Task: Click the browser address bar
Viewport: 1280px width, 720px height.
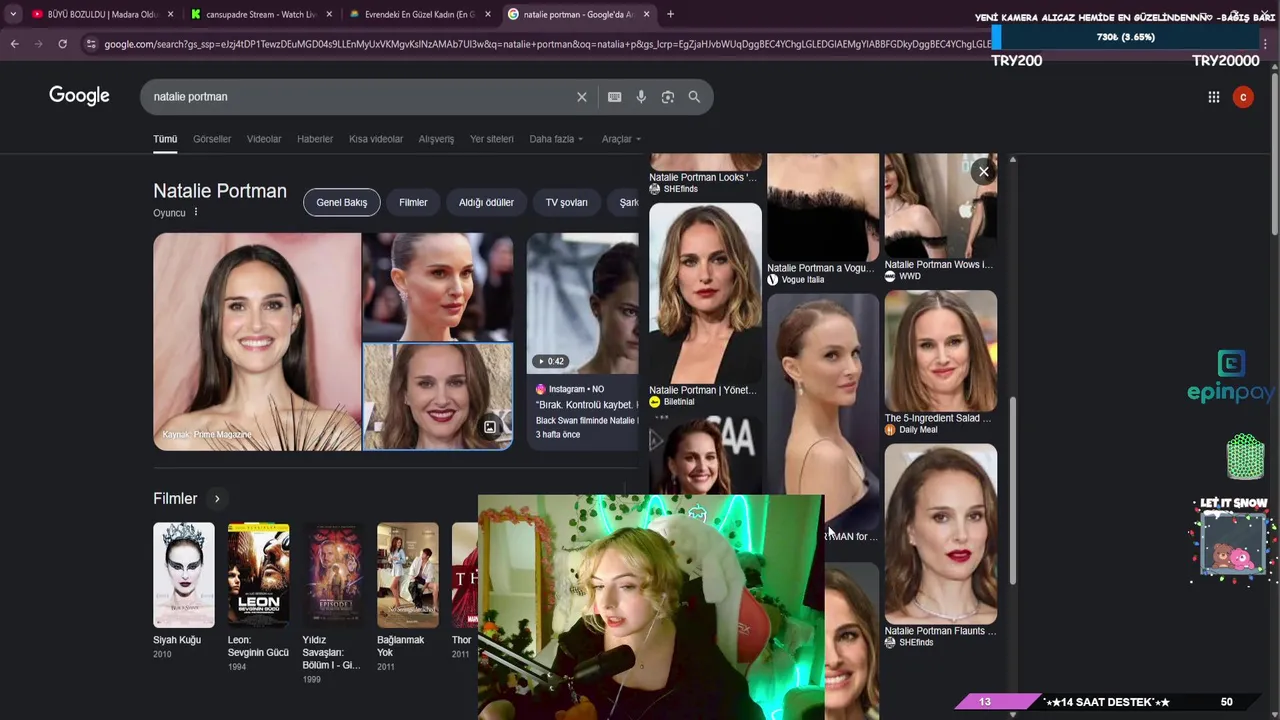Action: pos(545,44)
